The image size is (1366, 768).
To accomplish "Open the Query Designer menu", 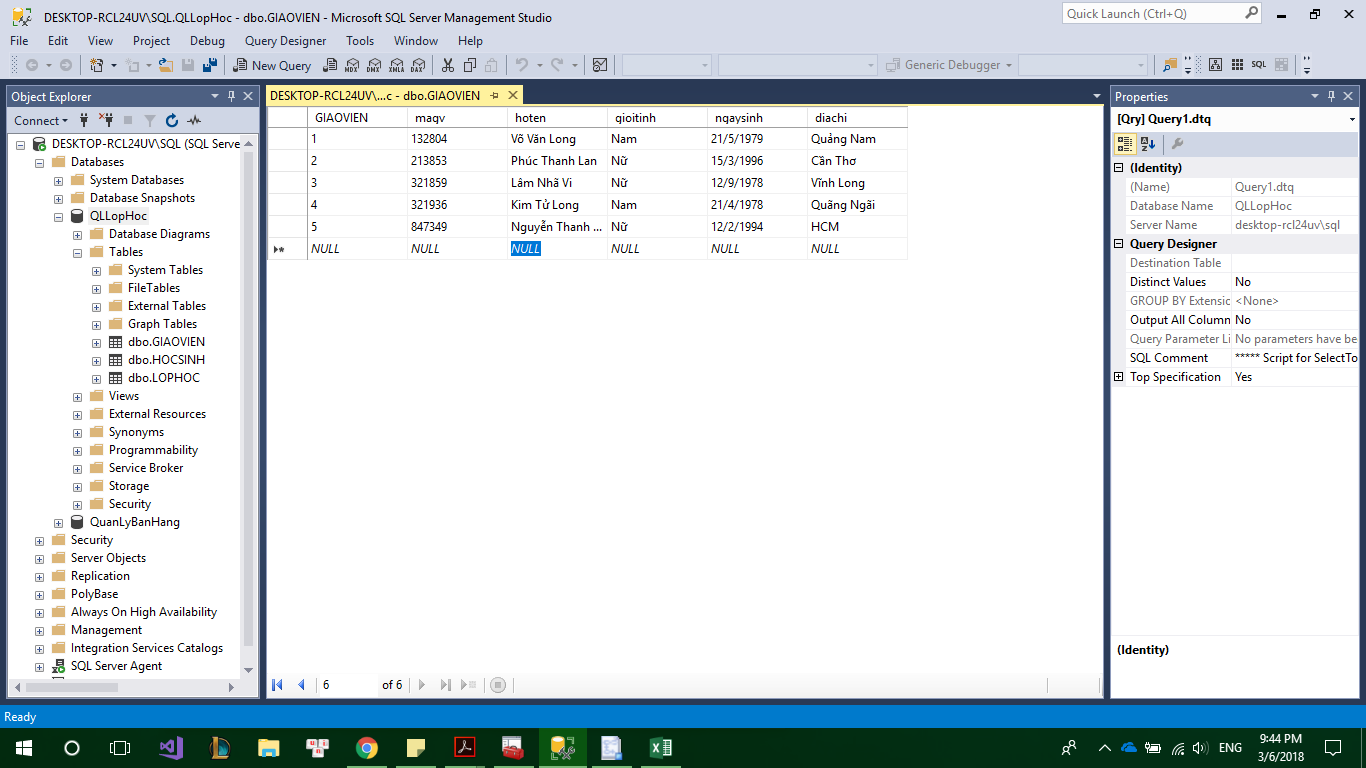I will [285, 41].
